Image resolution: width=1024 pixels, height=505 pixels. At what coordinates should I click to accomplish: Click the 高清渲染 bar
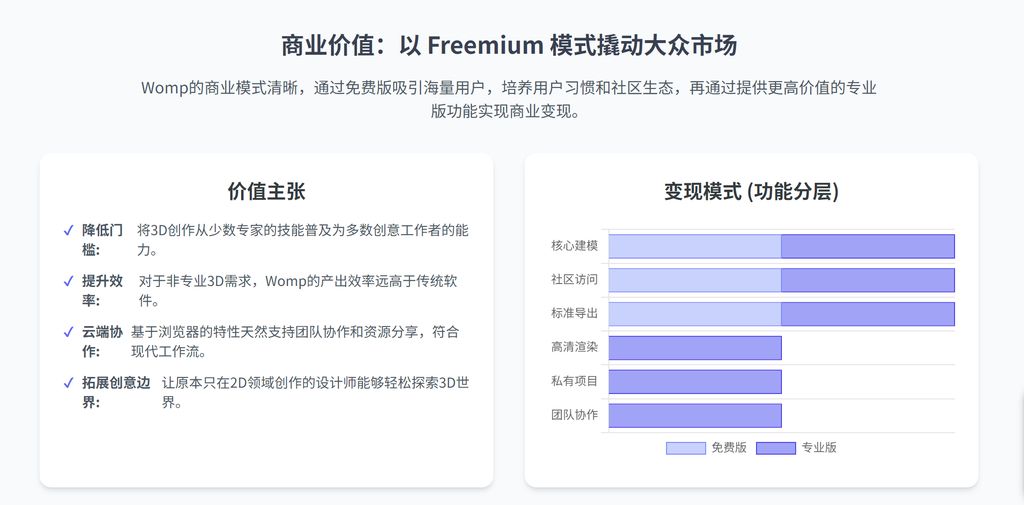coord(694,348)
